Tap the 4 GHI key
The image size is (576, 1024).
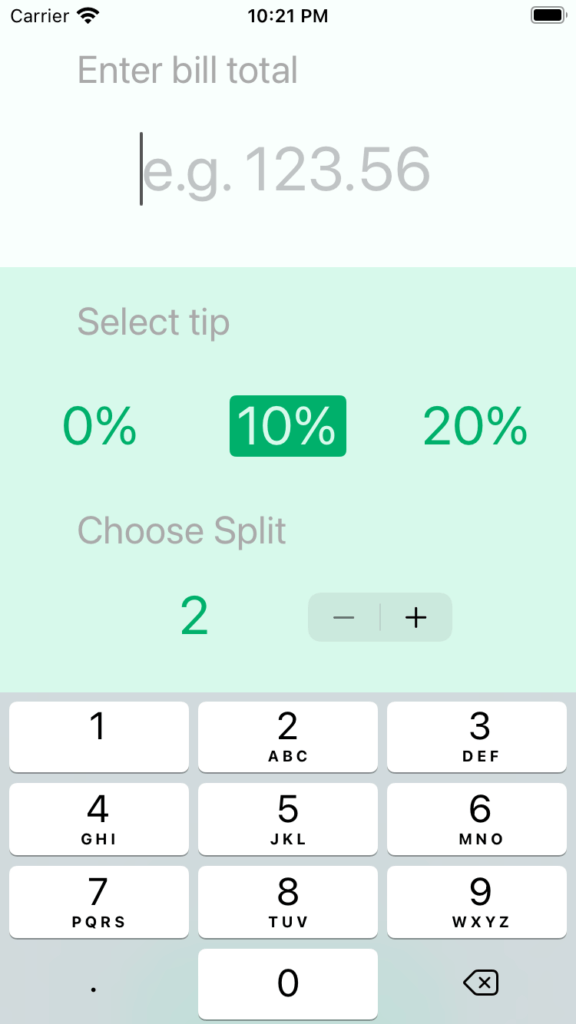[x=99, y=819]
